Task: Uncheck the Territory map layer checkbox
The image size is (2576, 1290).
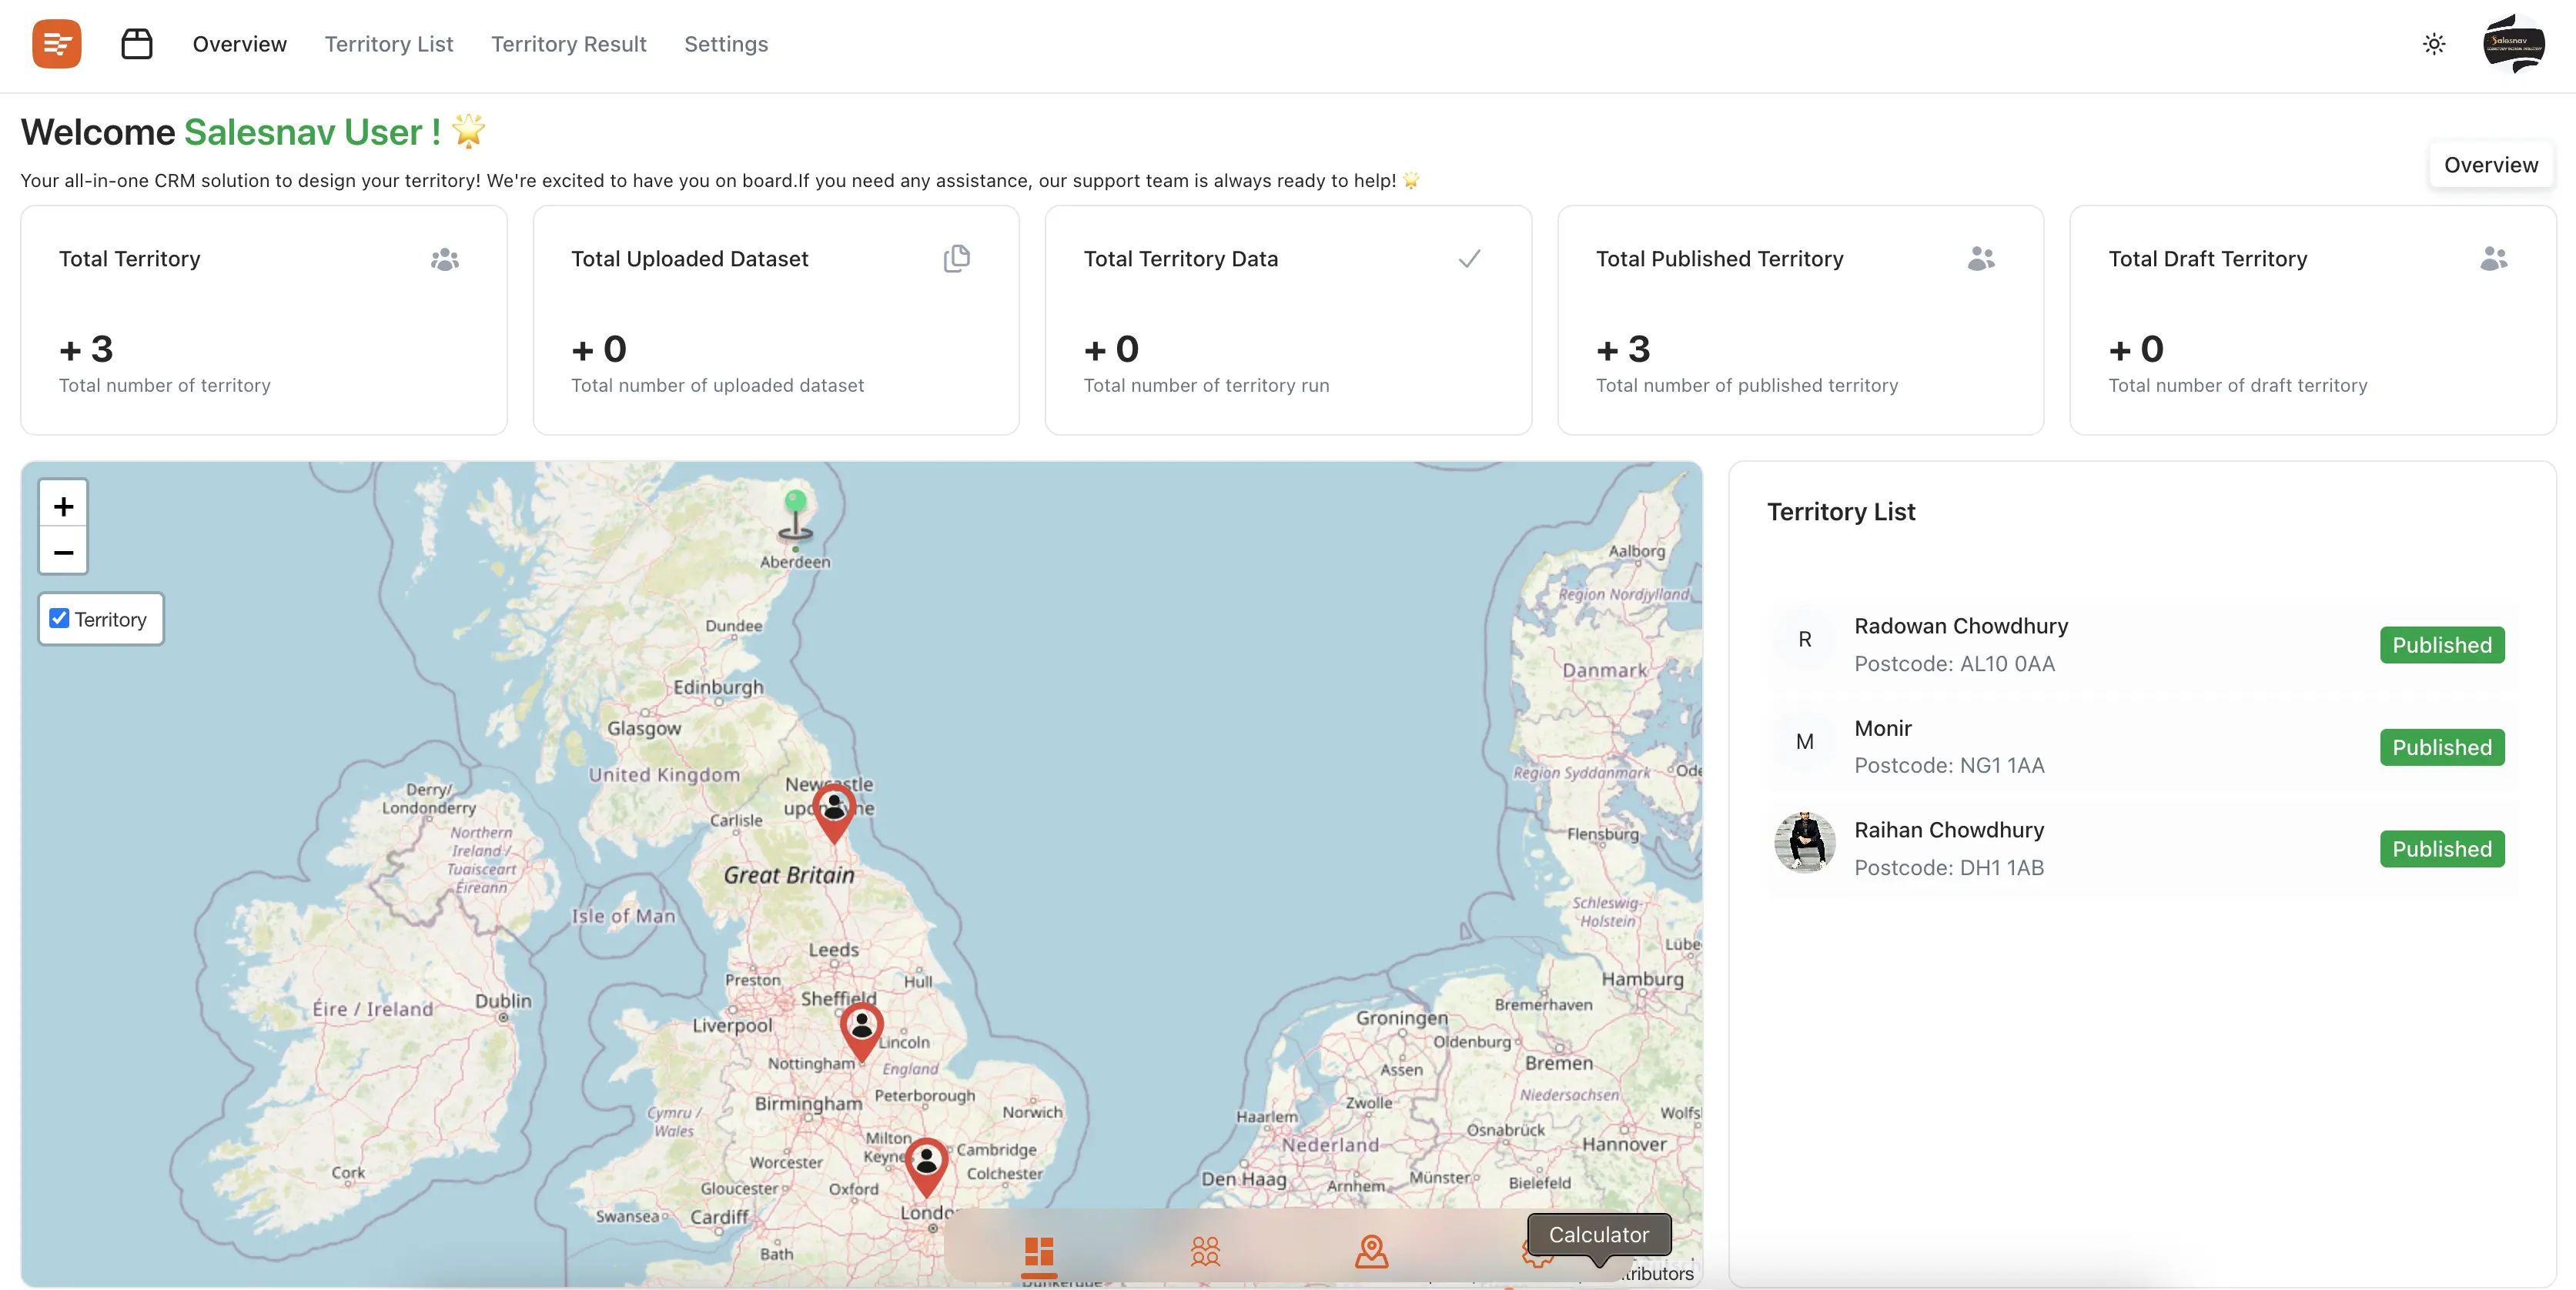Action: (x=60, y=619)
